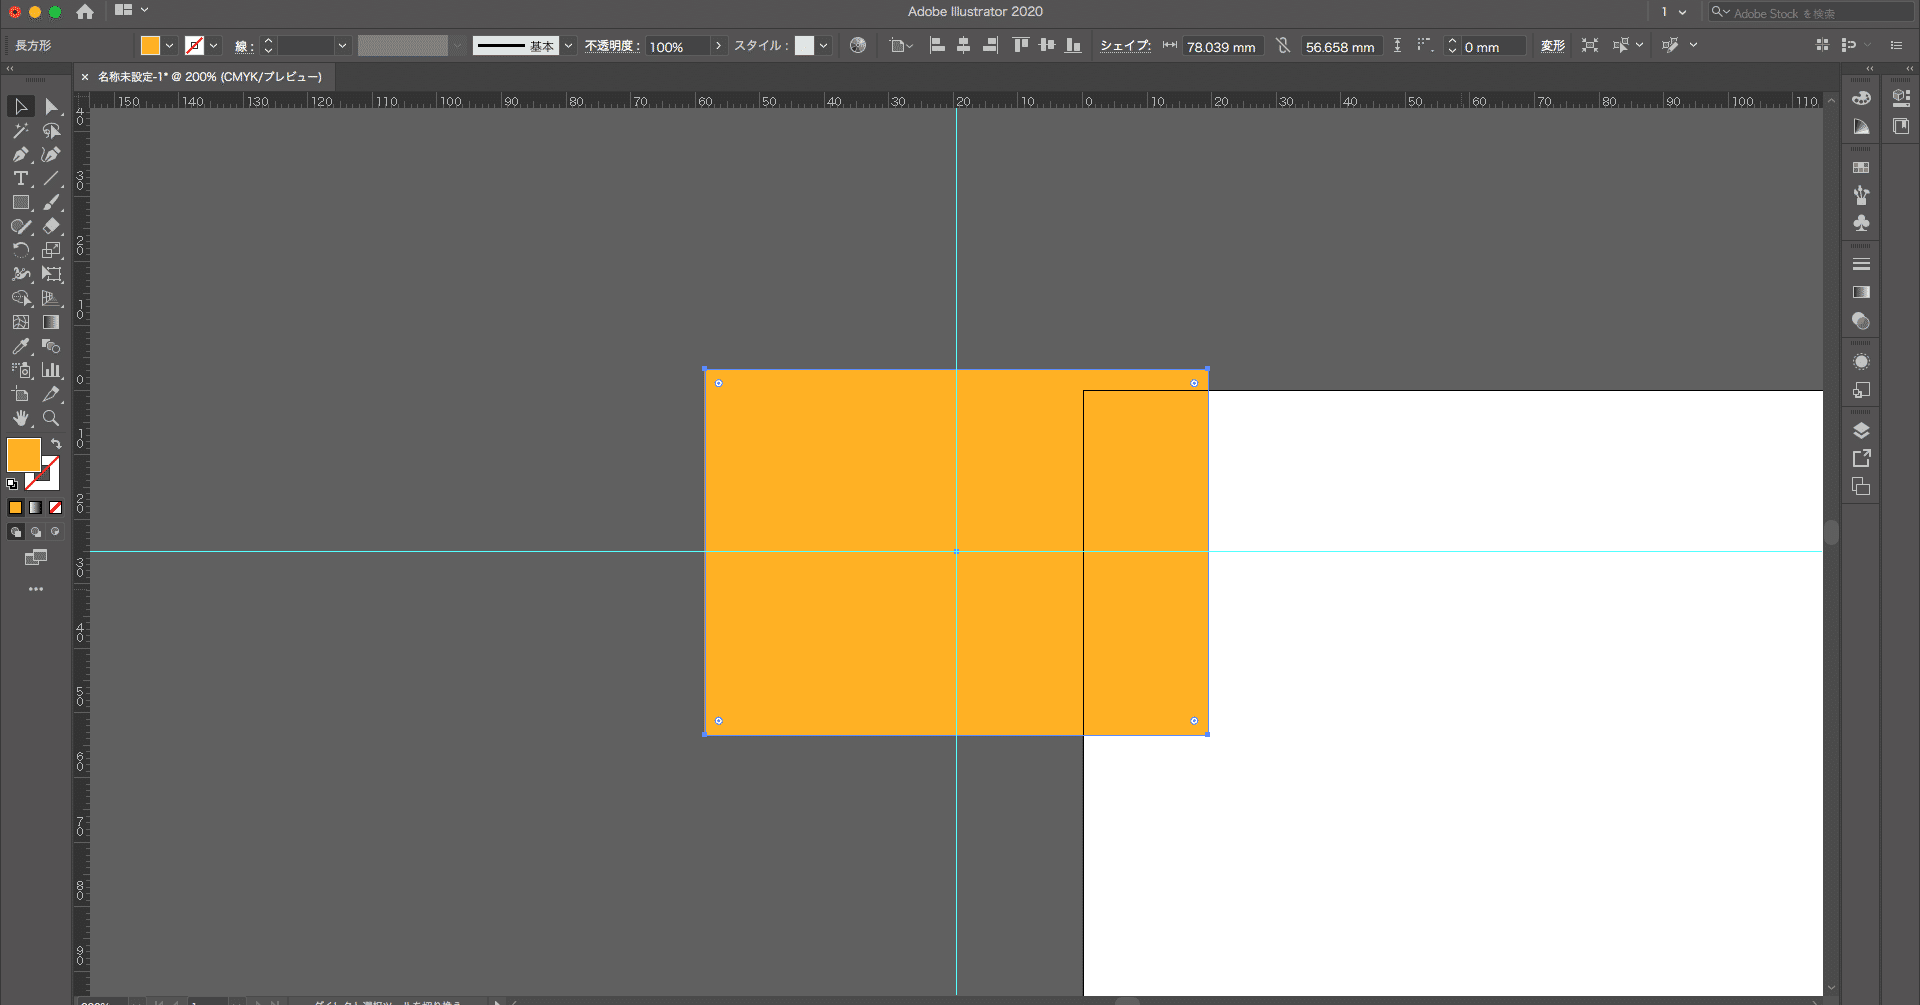
Task: Select the Width/Warp tool
Action: pyautogui.click(x=21, y=274)
